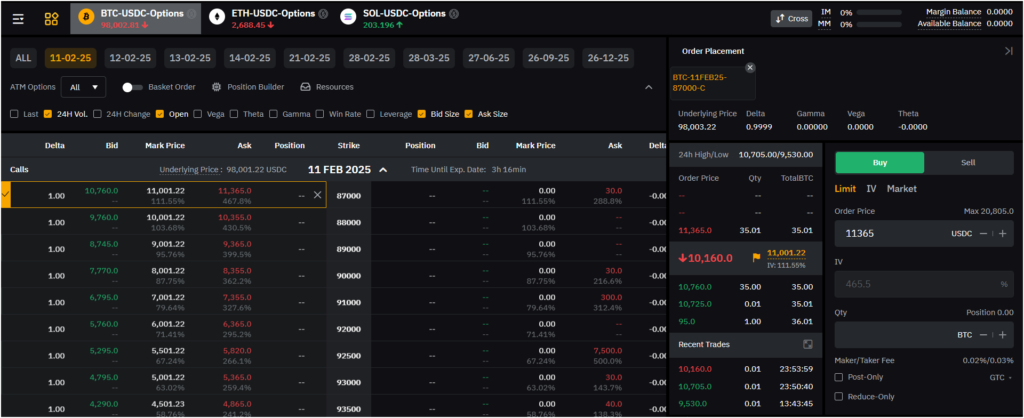Viewport: 1024px width, 418px height.
Task: Open the GTC time-in-force dropdown
Action: pos(1001,378)
